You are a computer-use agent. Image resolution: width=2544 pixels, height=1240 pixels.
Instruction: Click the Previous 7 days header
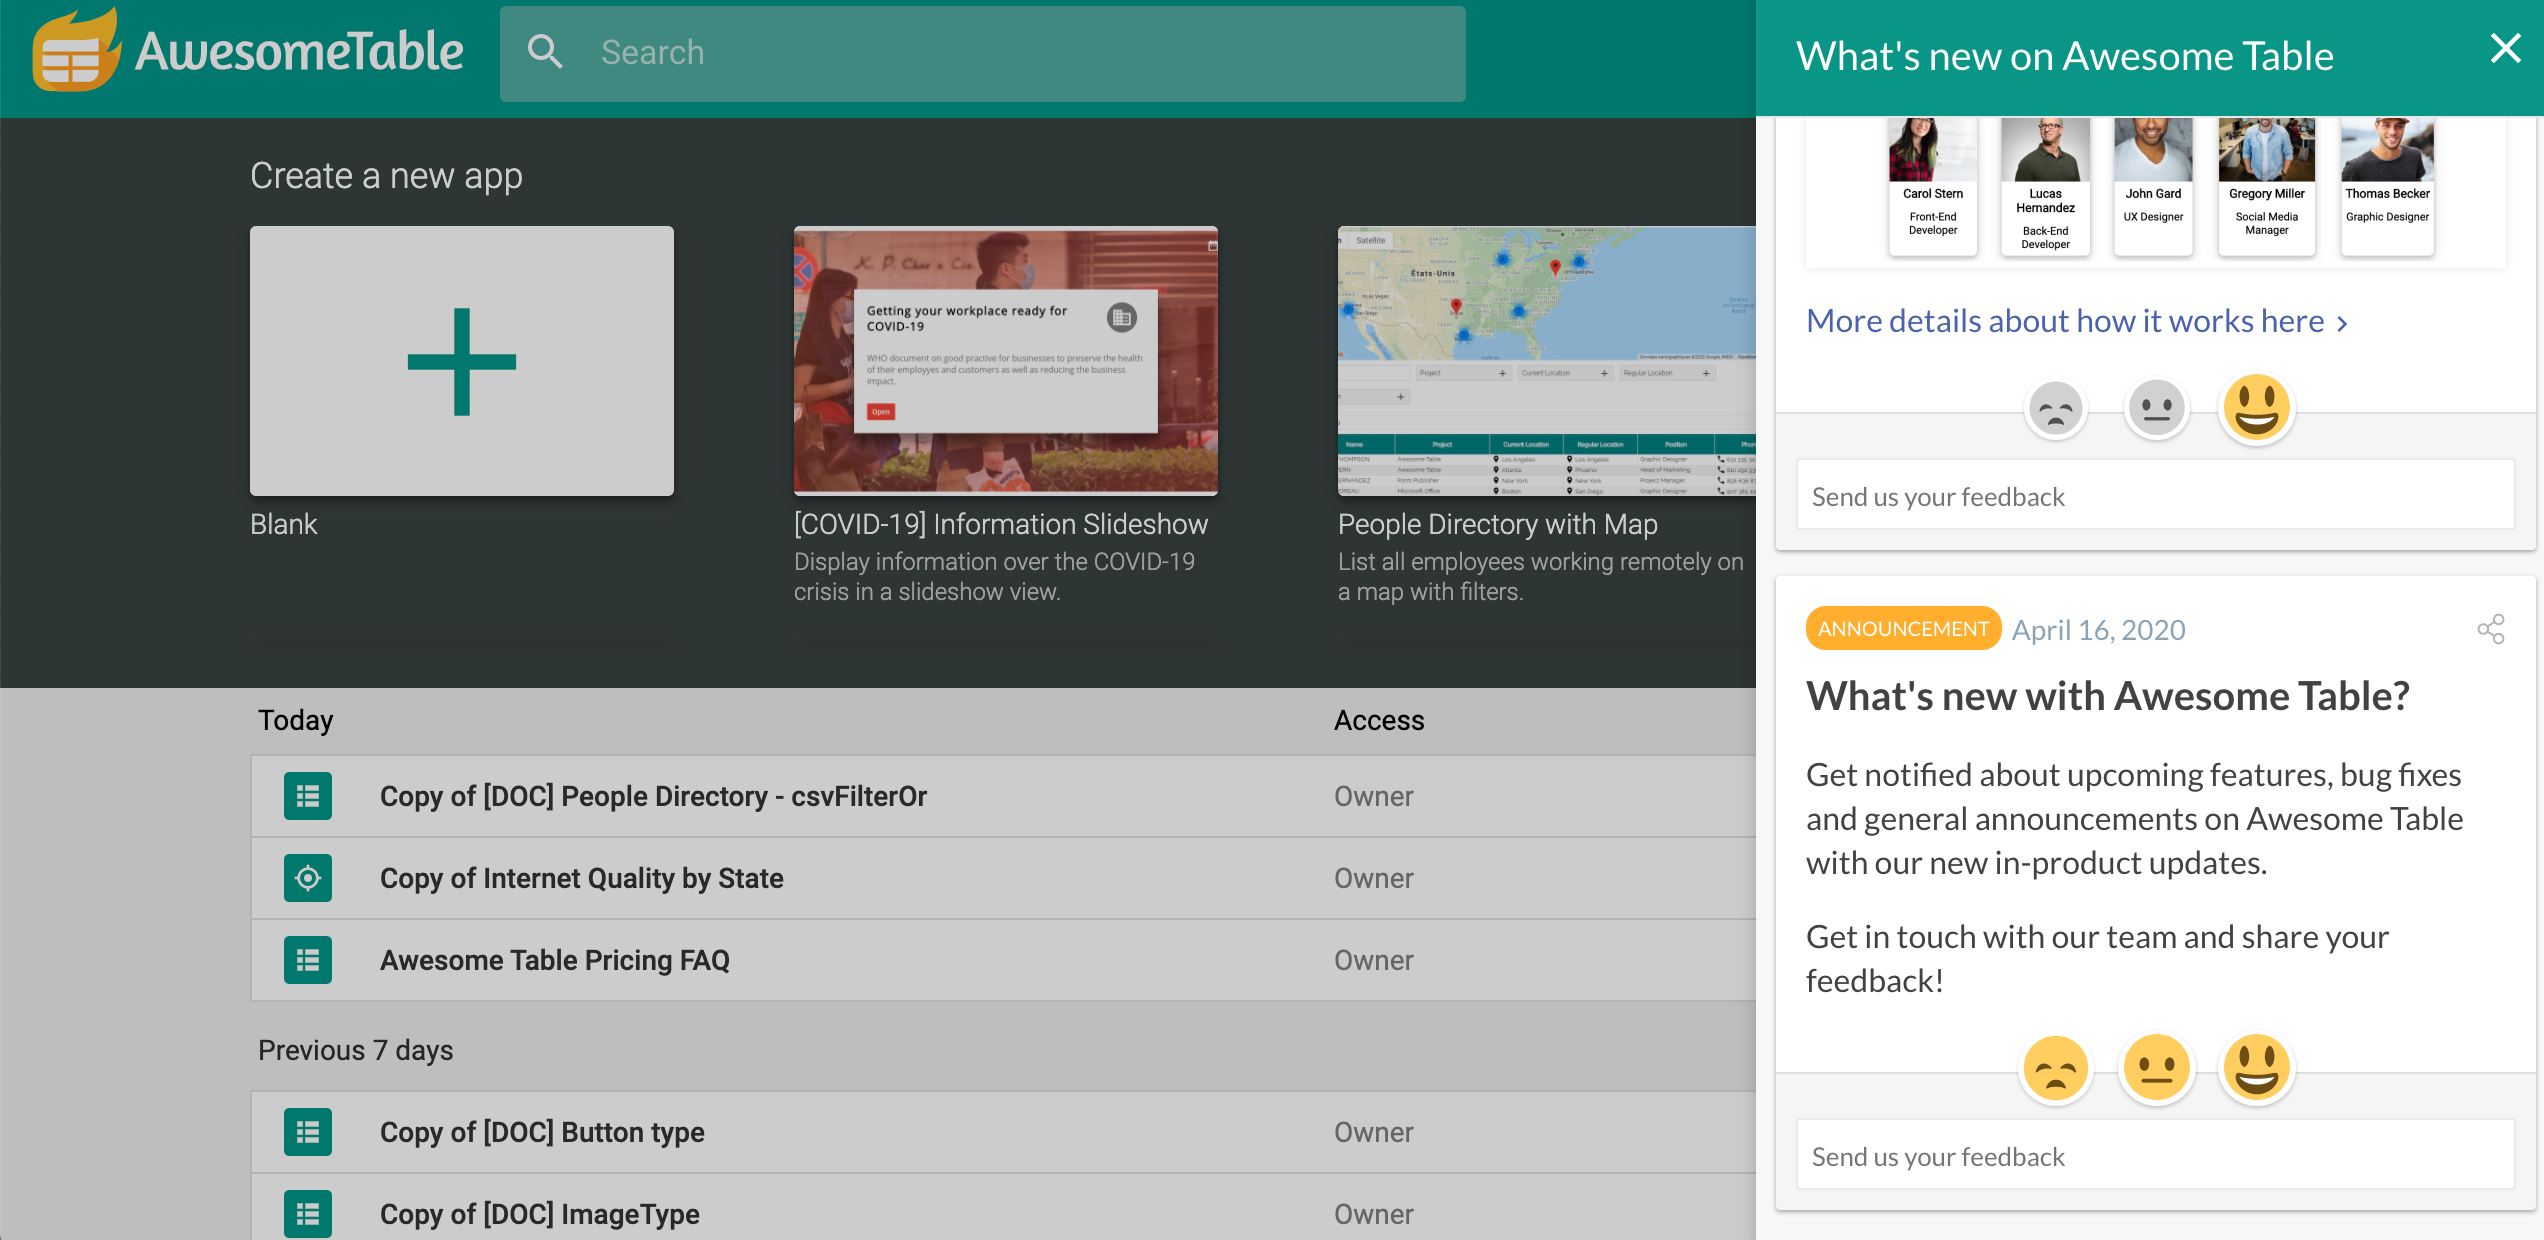tap(356, 1050)
